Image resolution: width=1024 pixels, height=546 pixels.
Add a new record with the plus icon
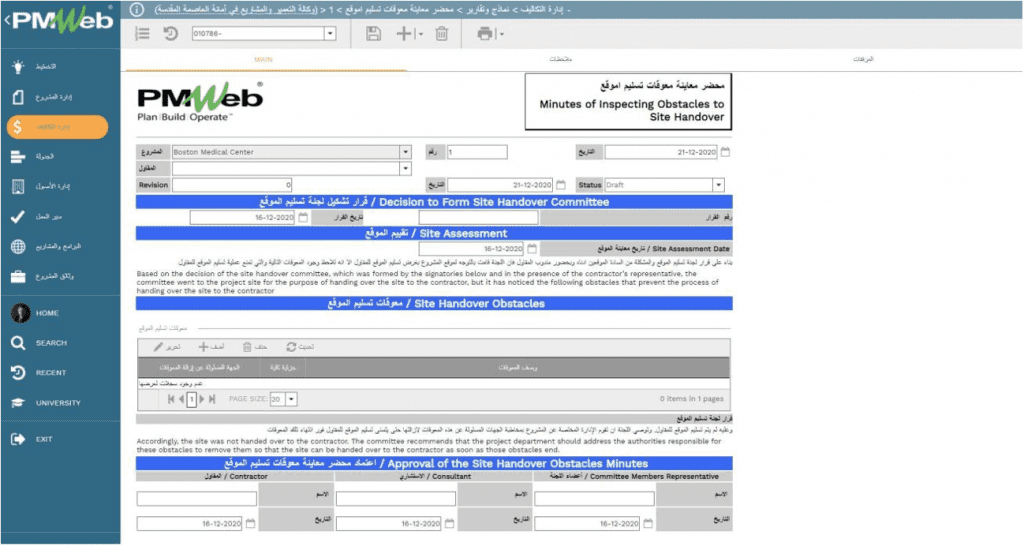pos(404,33)
